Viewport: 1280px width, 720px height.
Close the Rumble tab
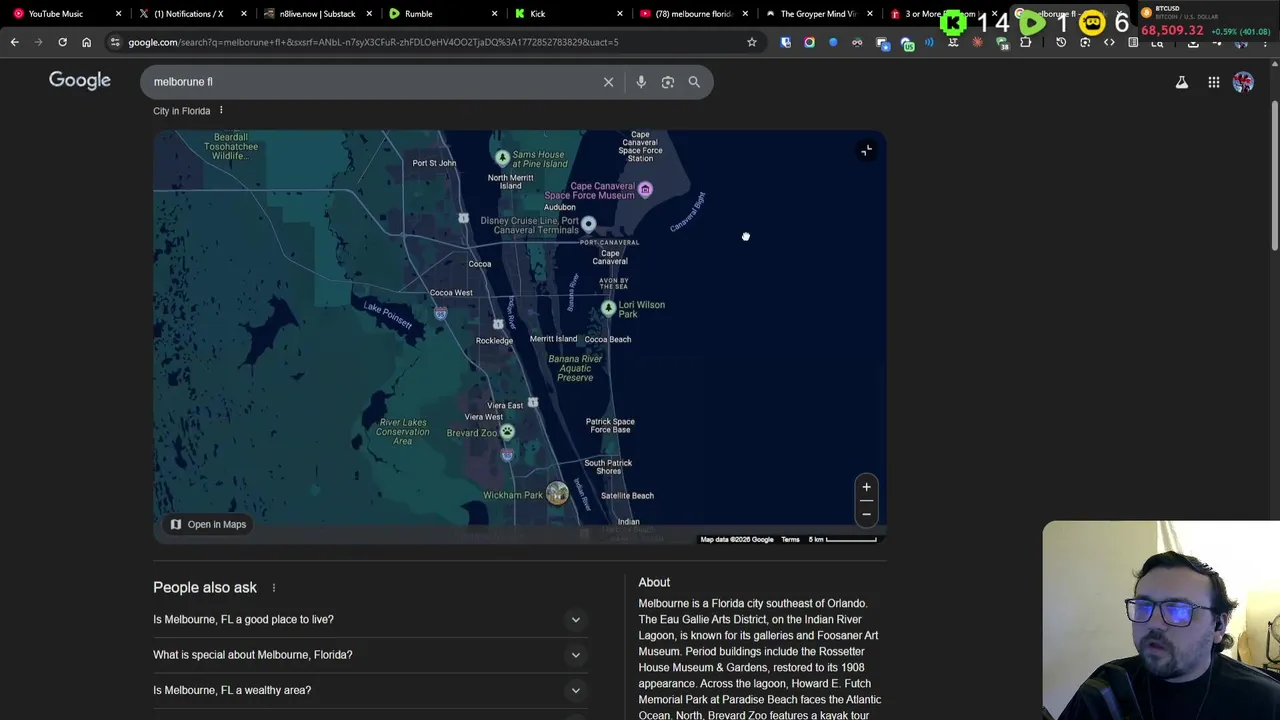pyautogui.click(x=494, y=14)
